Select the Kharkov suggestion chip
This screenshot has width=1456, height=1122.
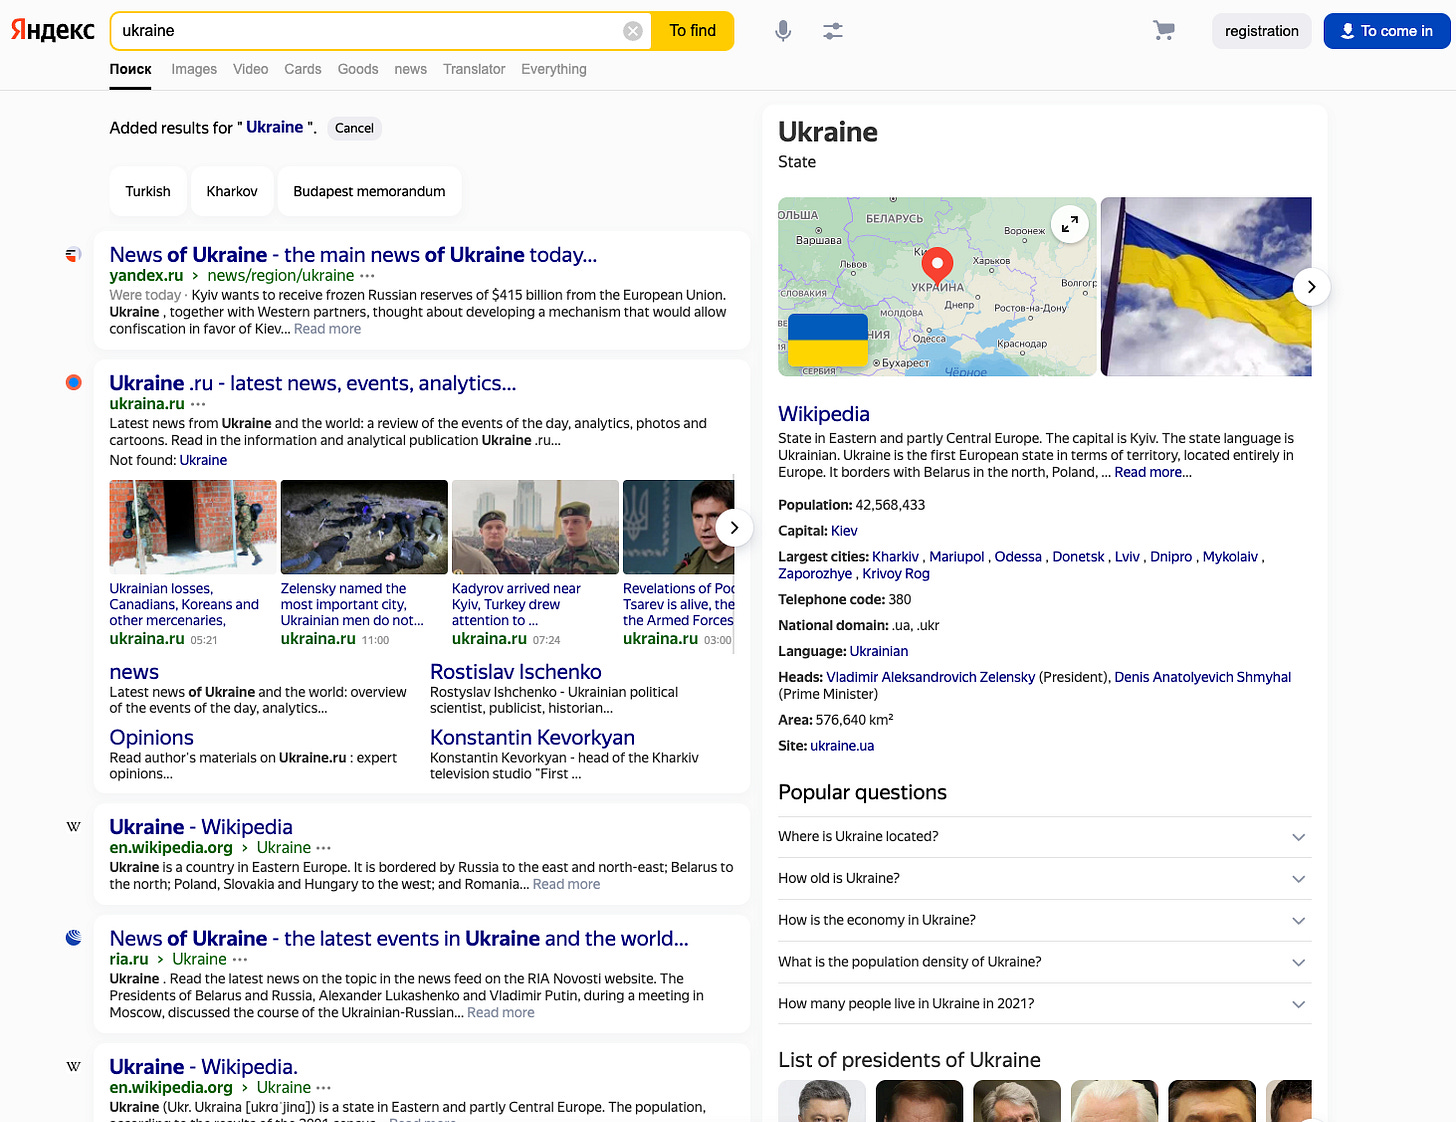(x=232, y=191)
